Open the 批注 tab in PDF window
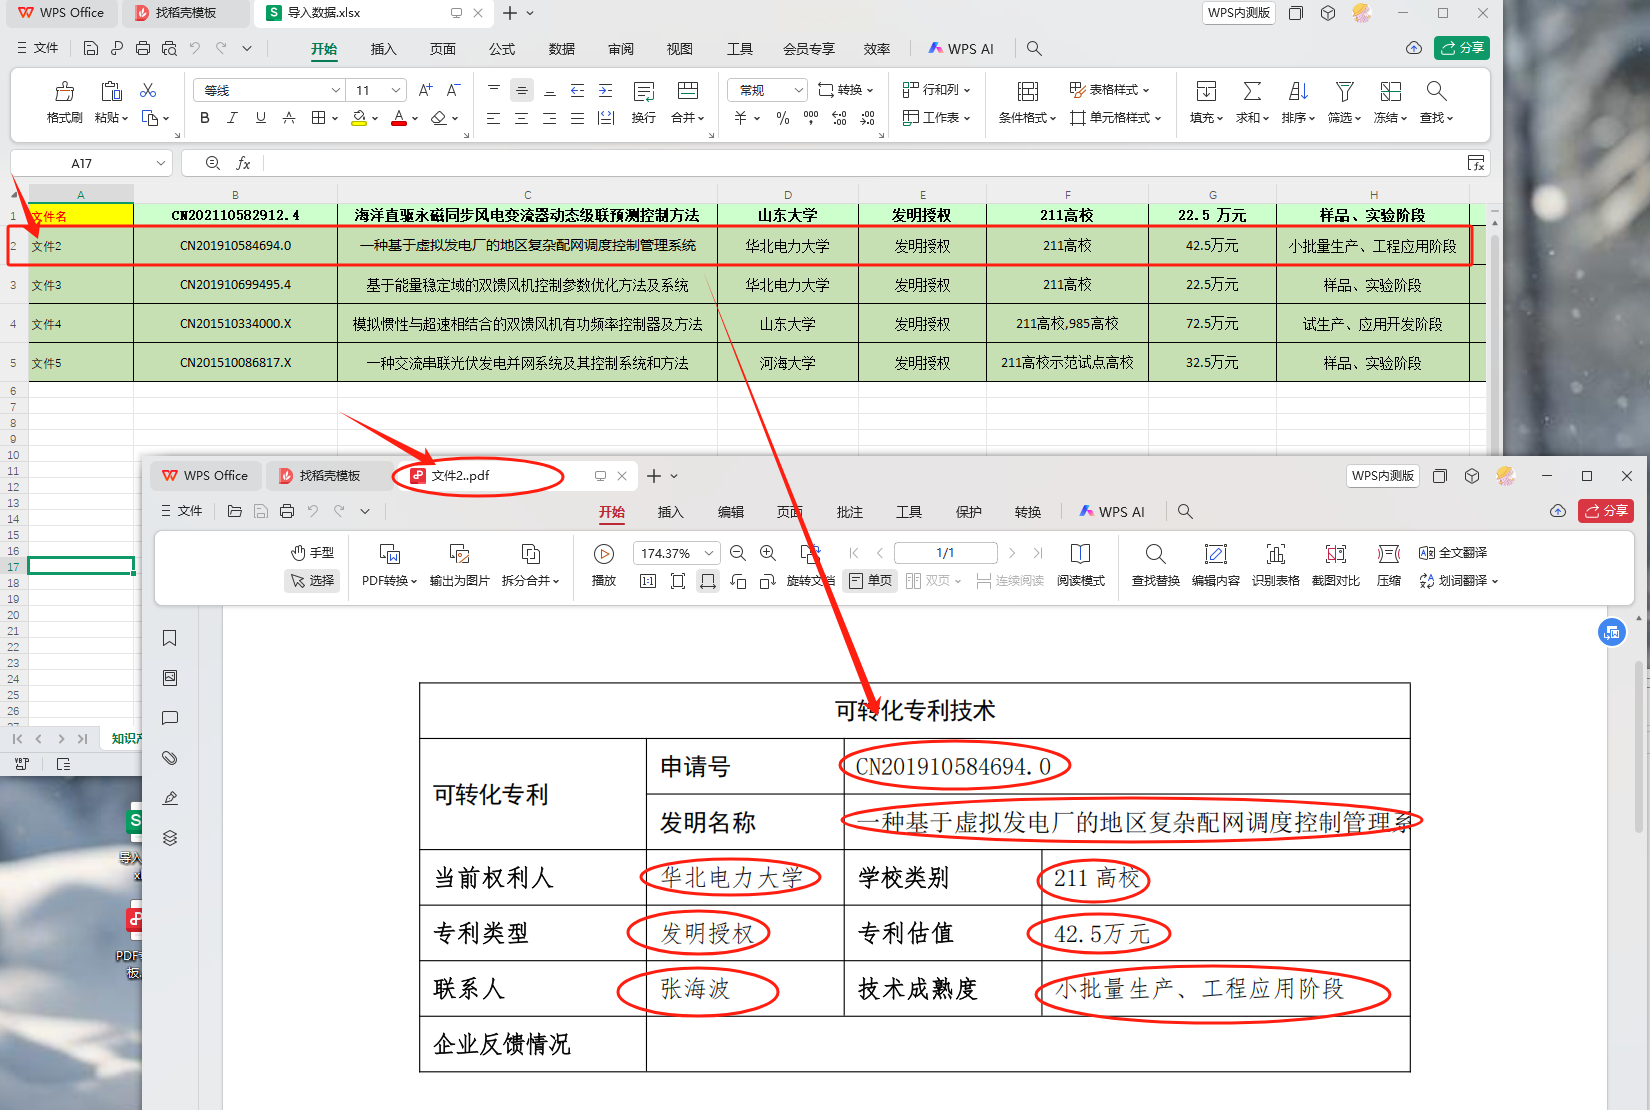The image size is (1650, 1110). click(x=849, y=512)
